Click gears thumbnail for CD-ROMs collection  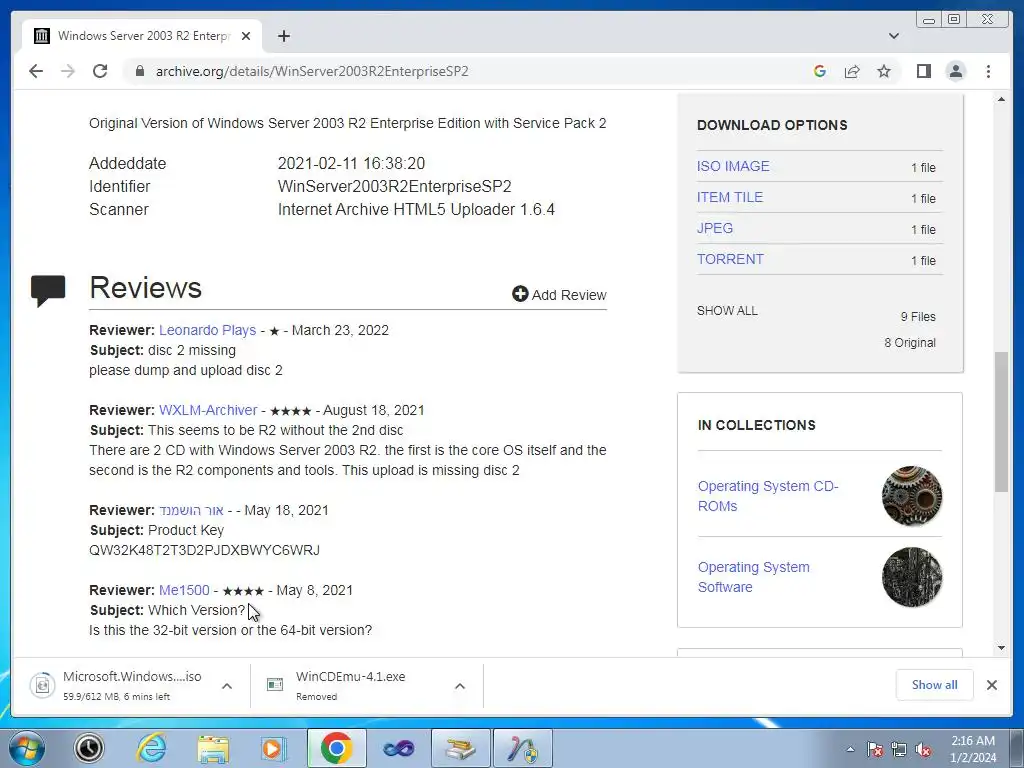point(912,496)
